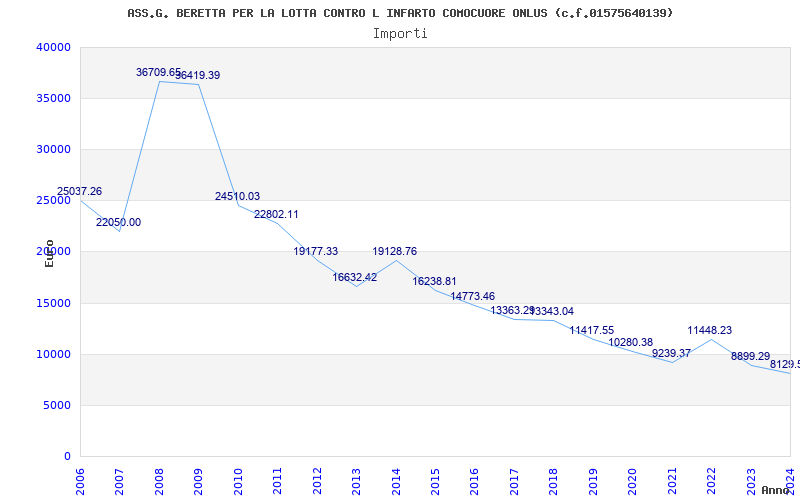This screenshot has width=800, height=500.
Task: Click the 2012 x-axis year label
Action: coord(317,481)
